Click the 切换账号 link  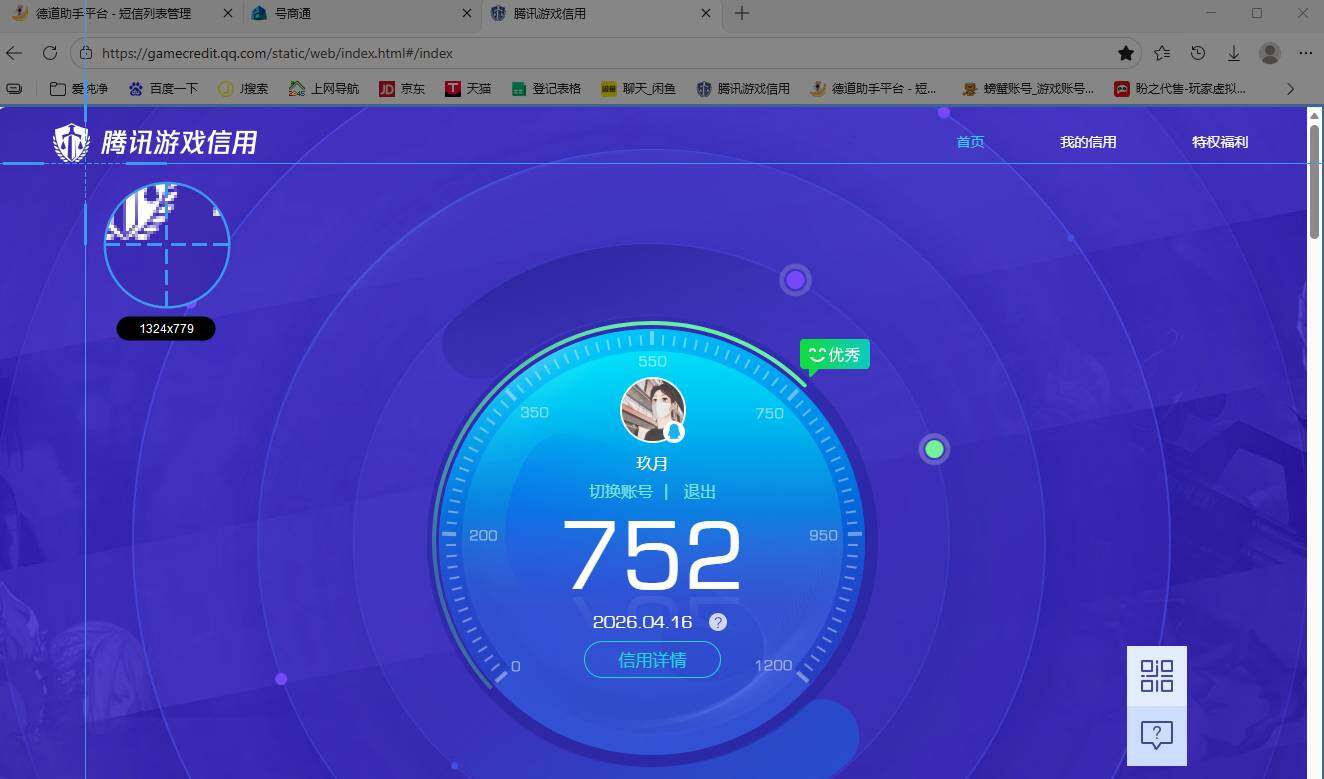620,492
